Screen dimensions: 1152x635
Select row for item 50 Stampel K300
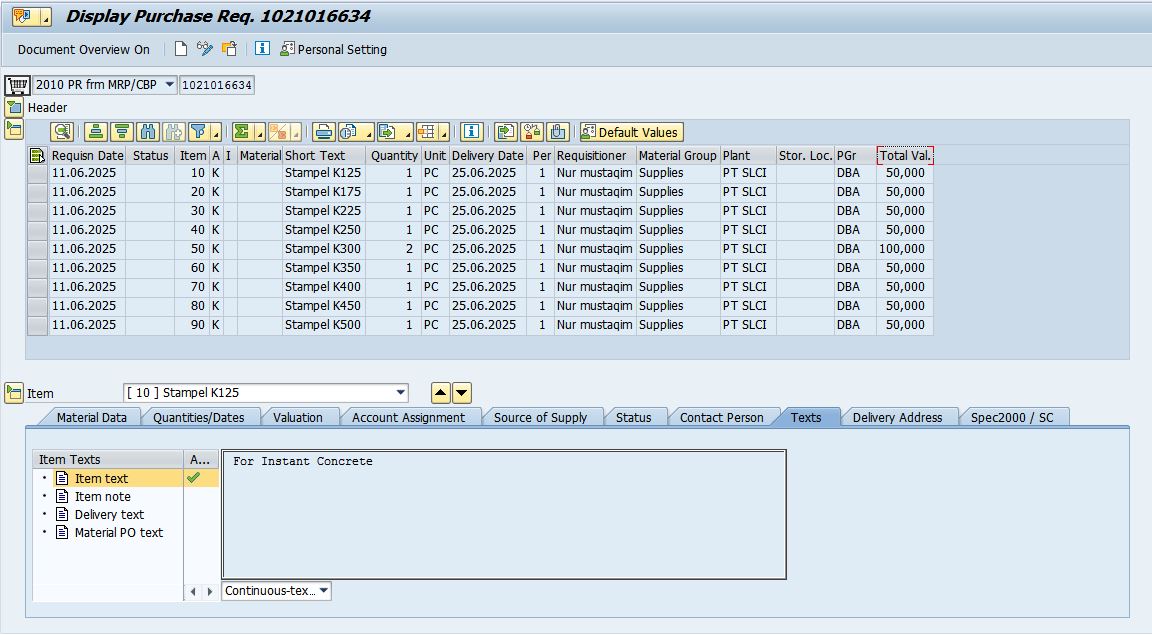point(37,250)
